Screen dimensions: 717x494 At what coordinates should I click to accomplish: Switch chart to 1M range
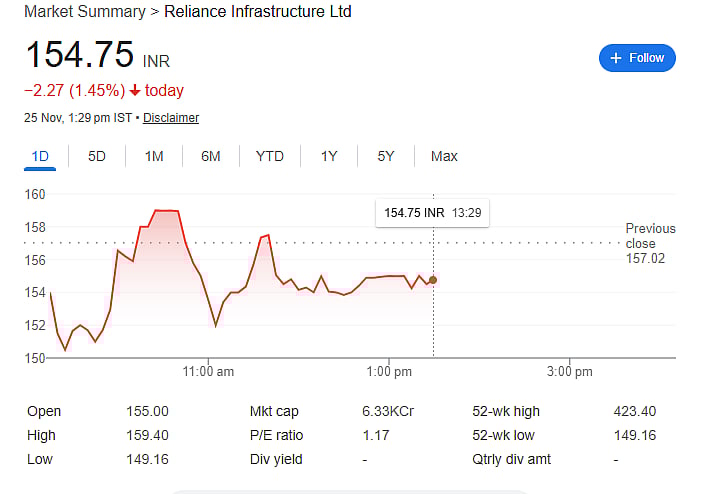[x=154, y=156]
